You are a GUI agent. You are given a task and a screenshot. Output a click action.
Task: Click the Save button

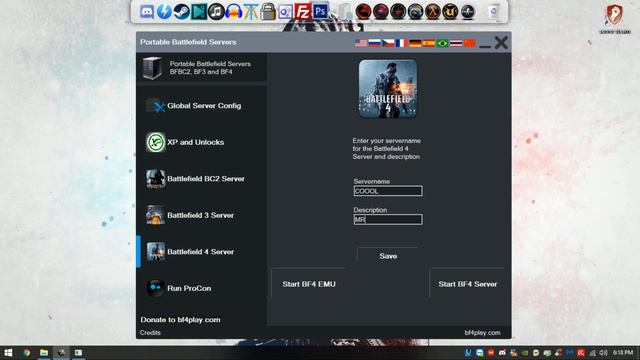click(388, 256)
